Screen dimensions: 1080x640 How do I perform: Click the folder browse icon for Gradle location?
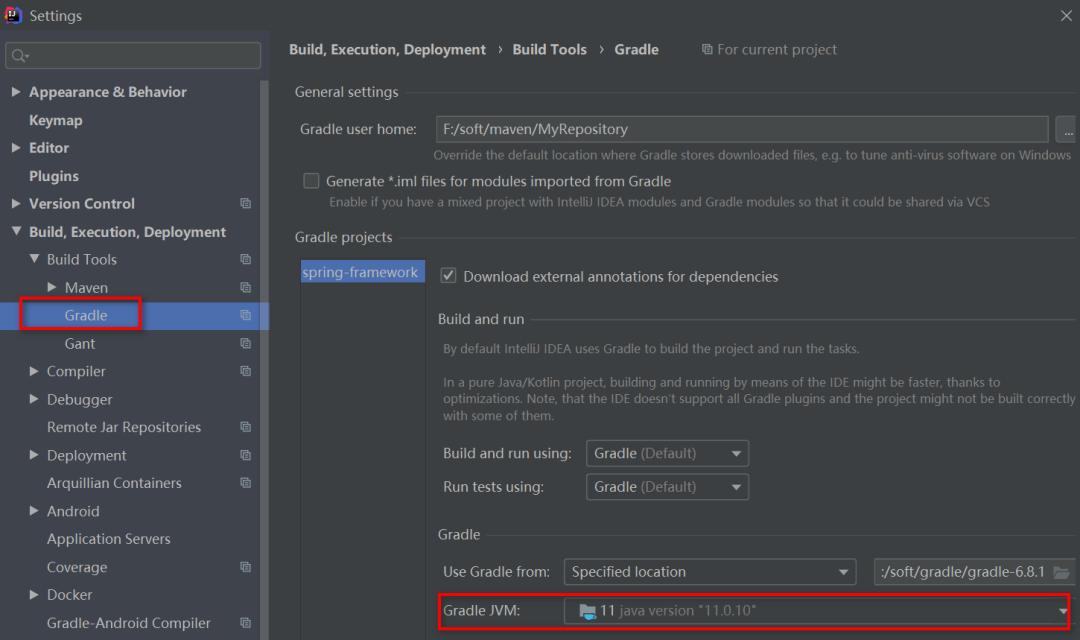[x=1061, y=572]
